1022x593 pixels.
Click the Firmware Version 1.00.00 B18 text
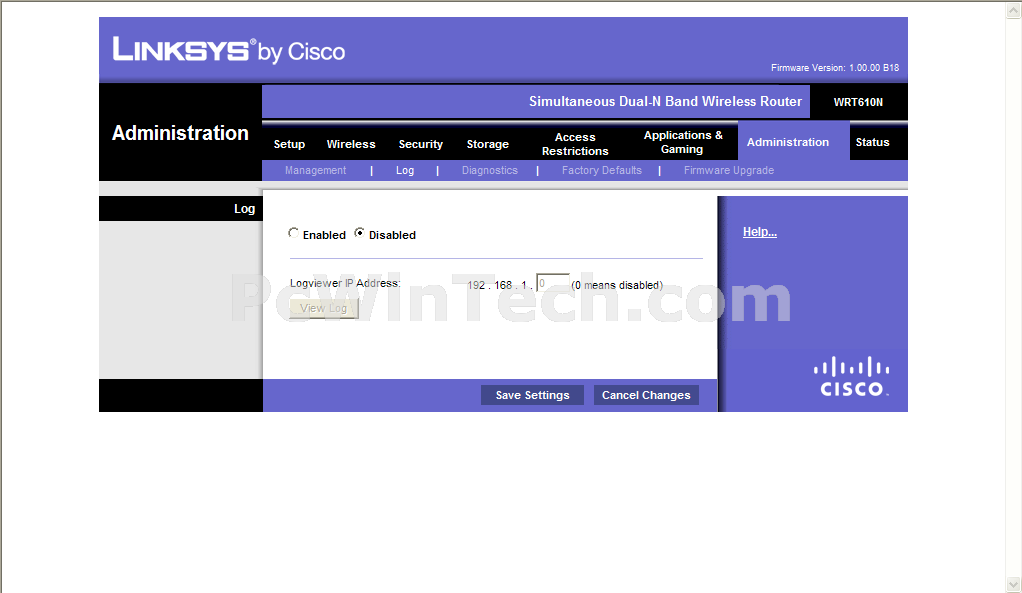(x=835, y=68)
